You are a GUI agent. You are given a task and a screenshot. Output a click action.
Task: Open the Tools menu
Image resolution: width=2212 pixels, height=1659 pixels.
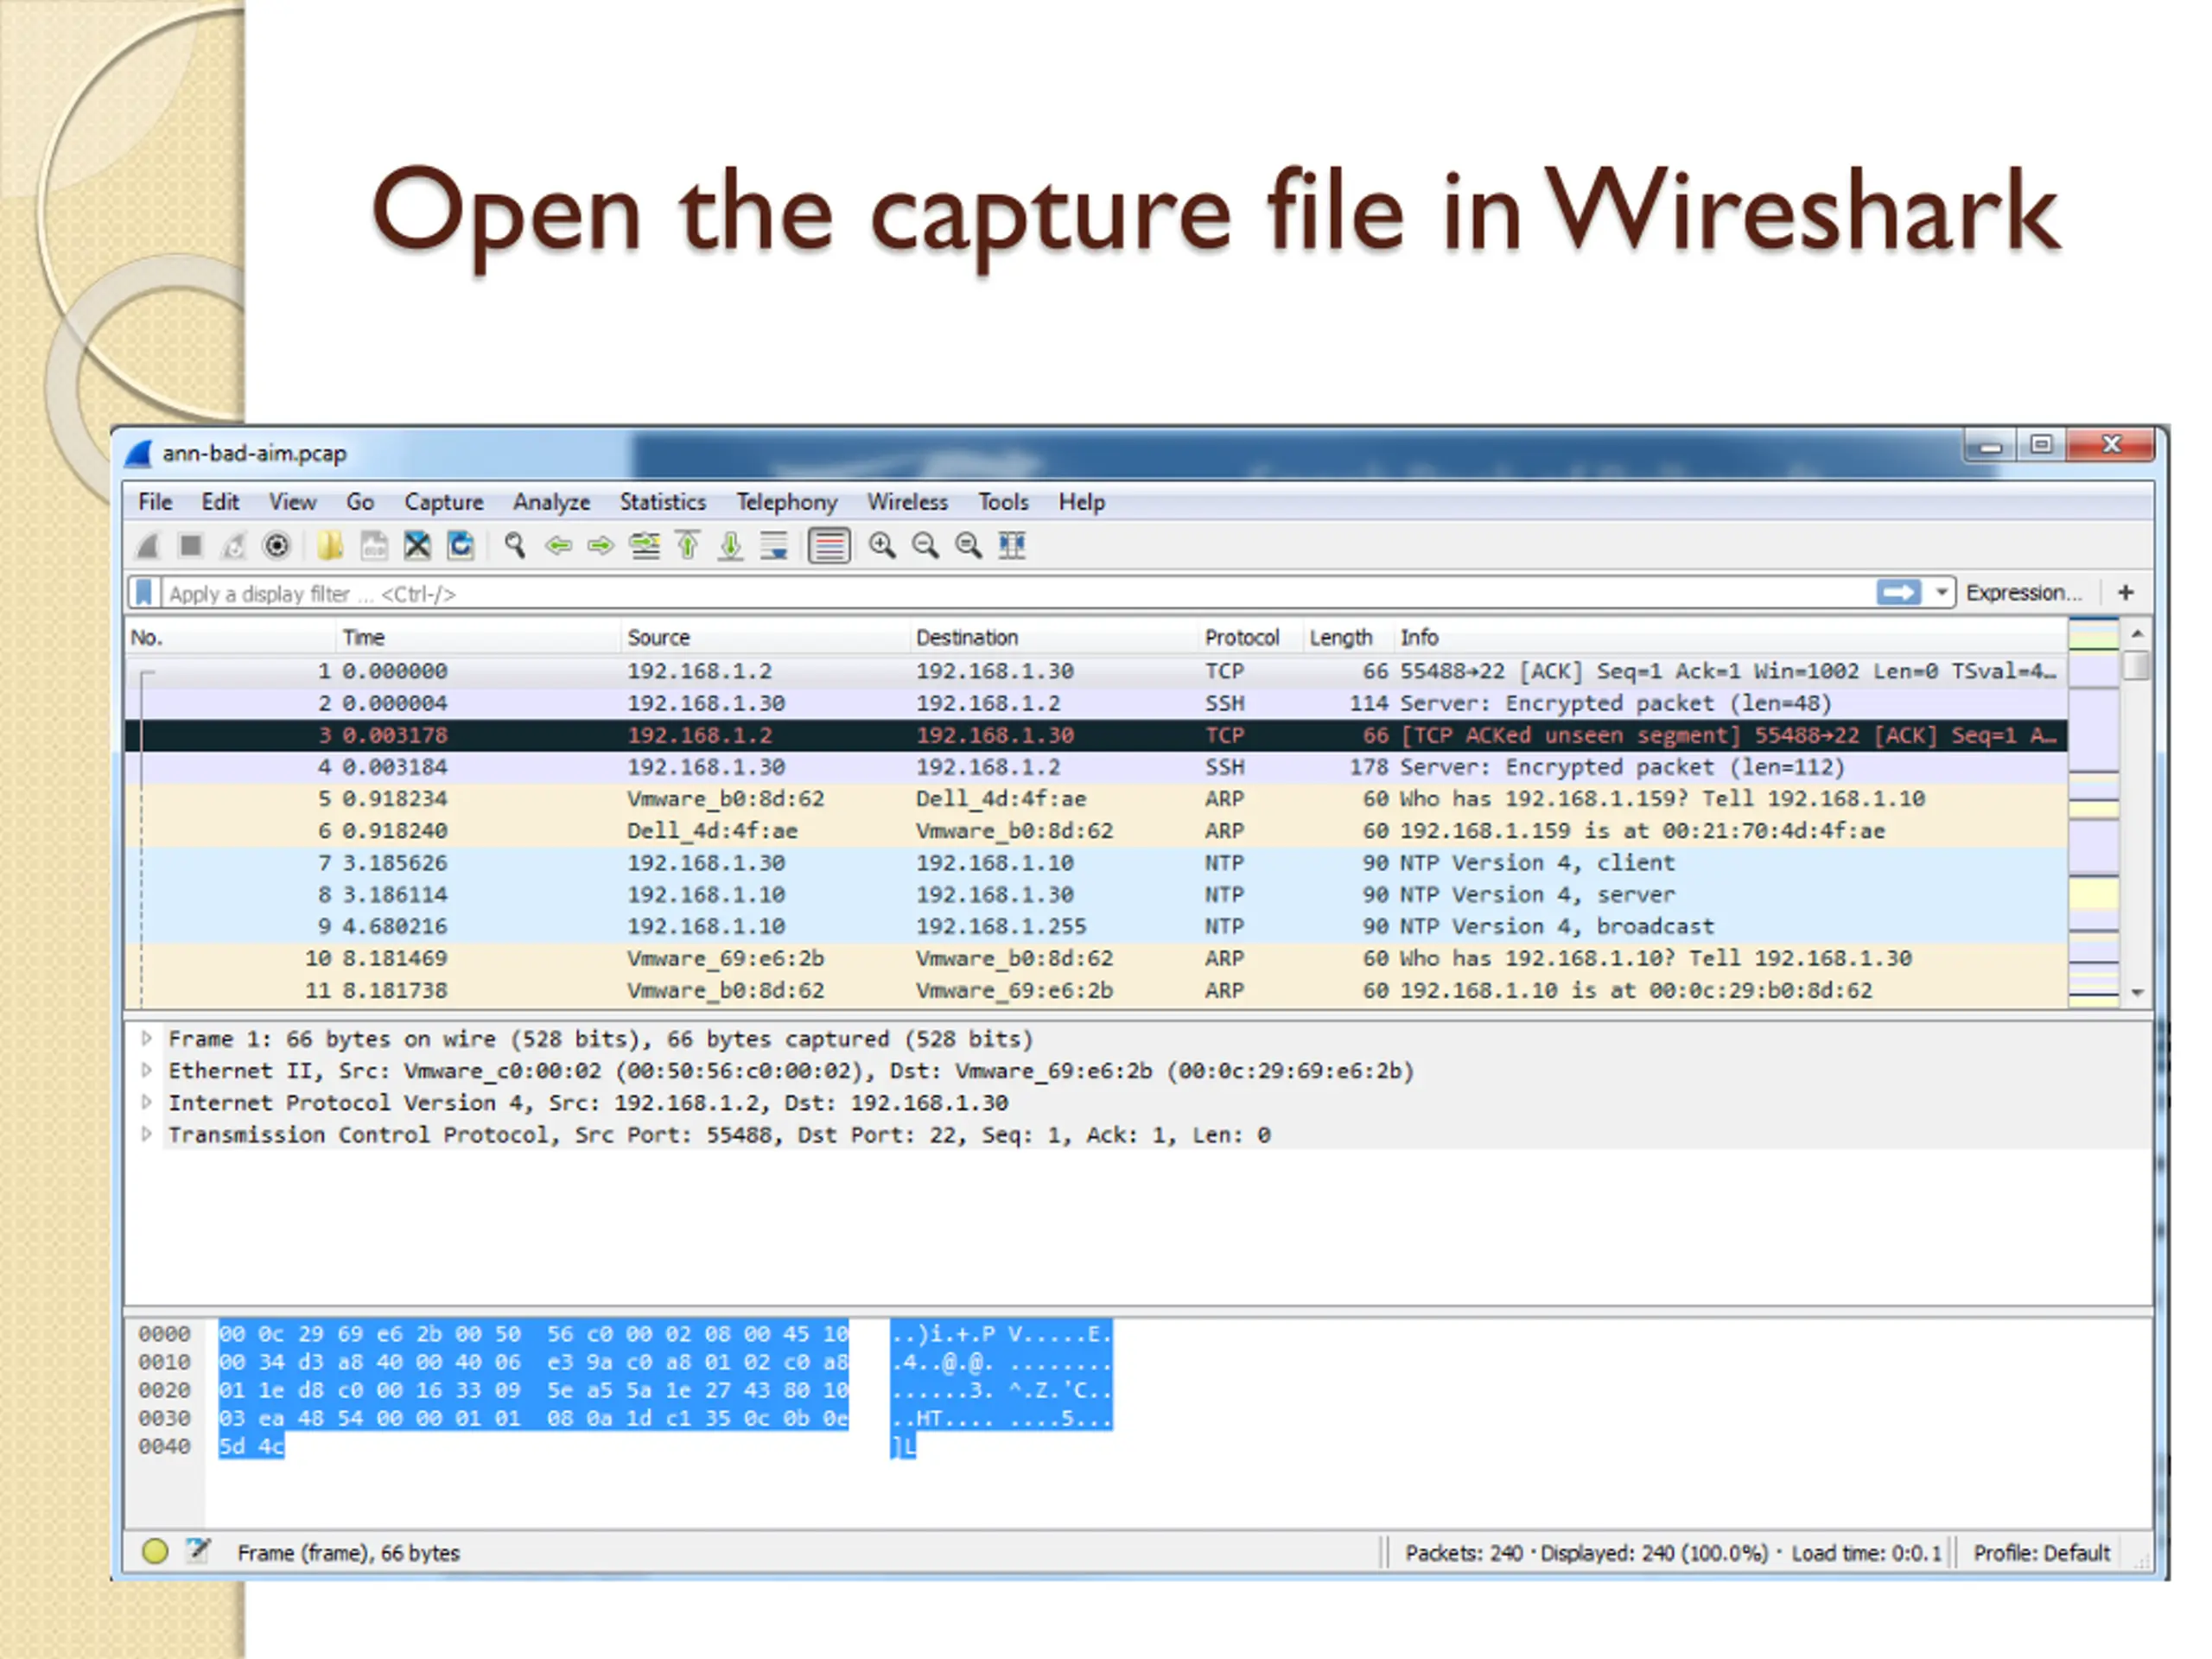(x=1003, y=502)
